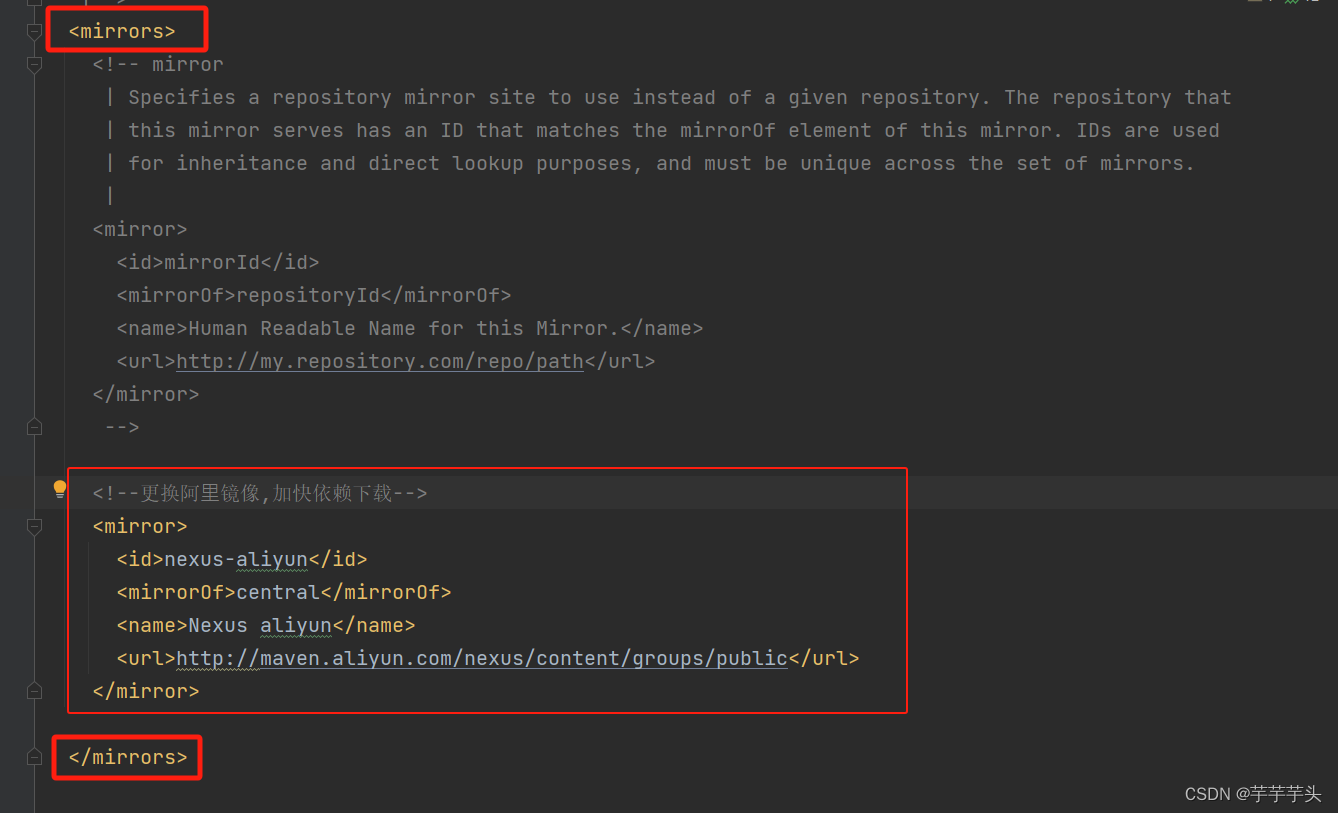Viewport: 1338px width, 813px height.
Task: Click the <mirrorOf>central</mirrorOf> line
Action: pos(284,592)
